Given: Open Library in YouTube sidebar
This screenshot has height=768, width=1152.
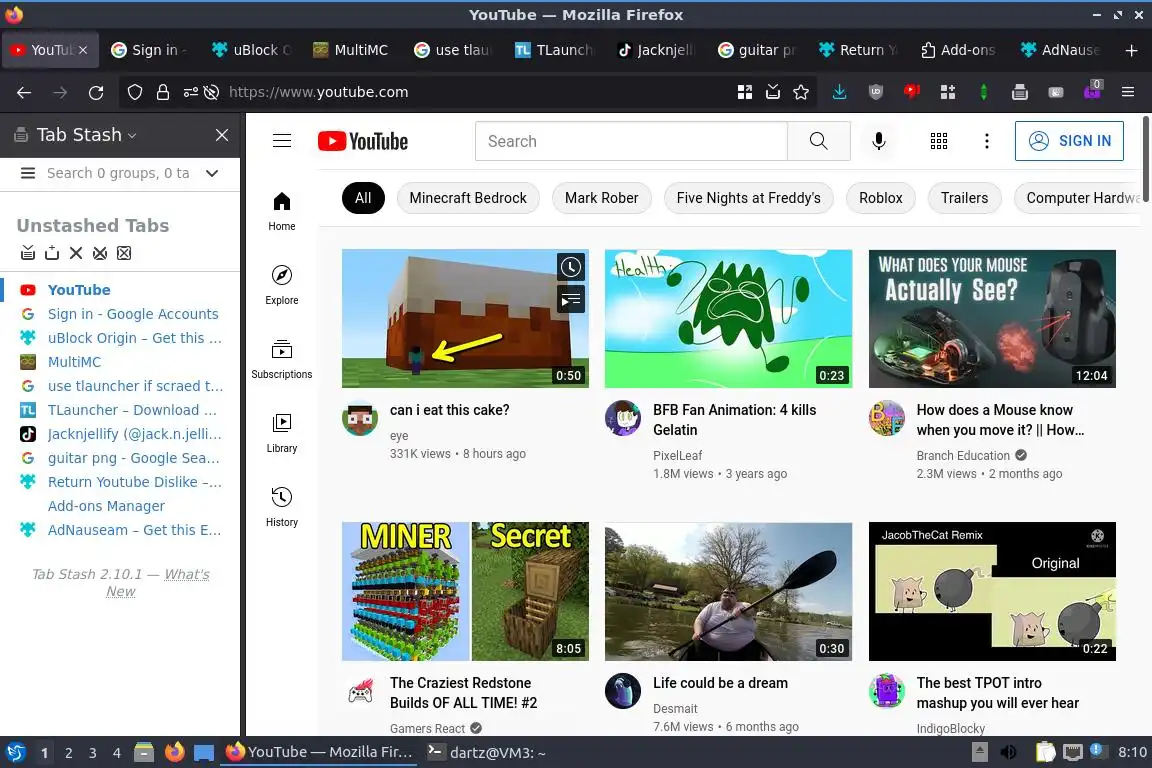Looking at the screenshot, I should click(281, 433).
